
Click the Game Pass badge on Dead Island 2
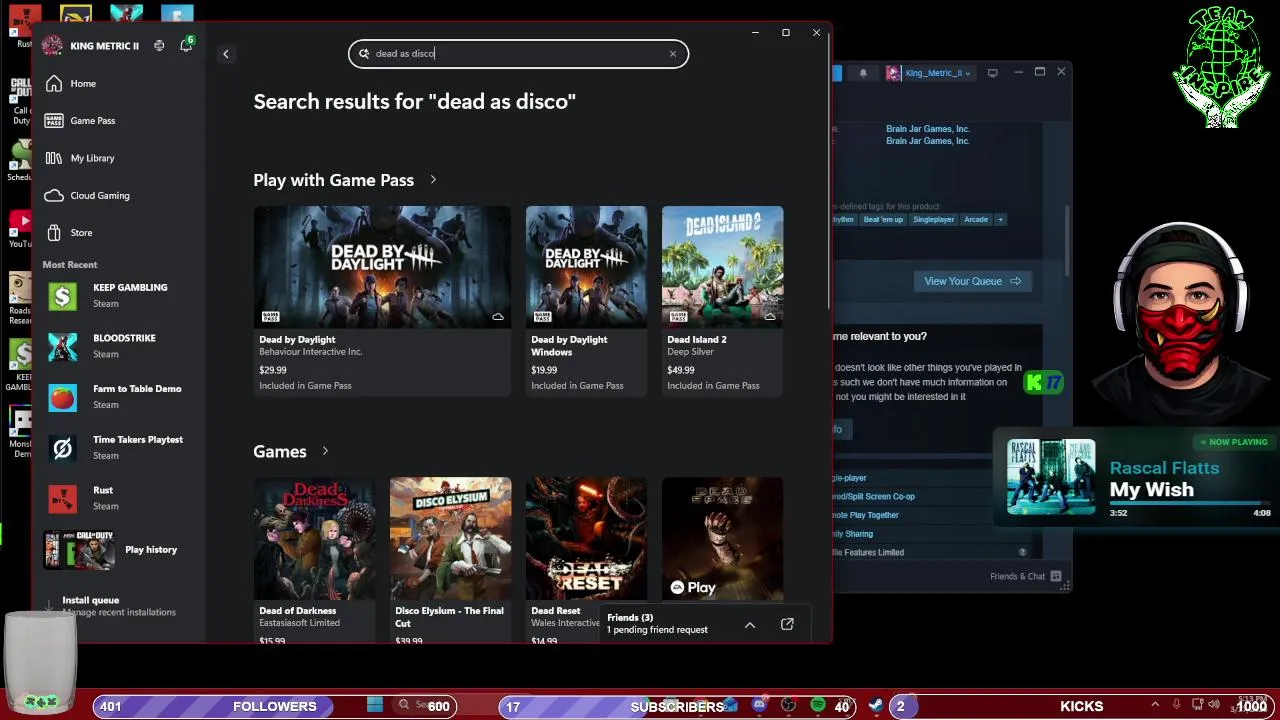pos(678,317)
